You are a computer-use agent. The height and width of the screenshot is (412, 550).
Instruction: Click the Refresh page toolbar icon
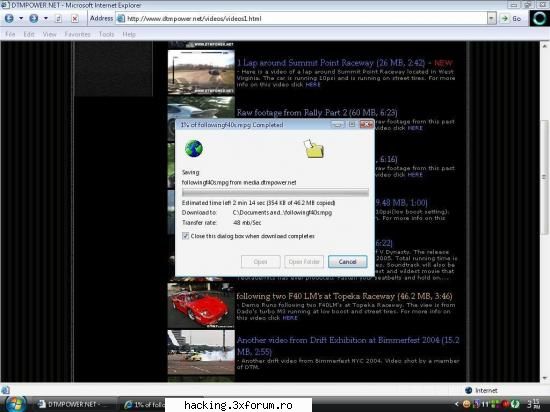pos(59,19)
